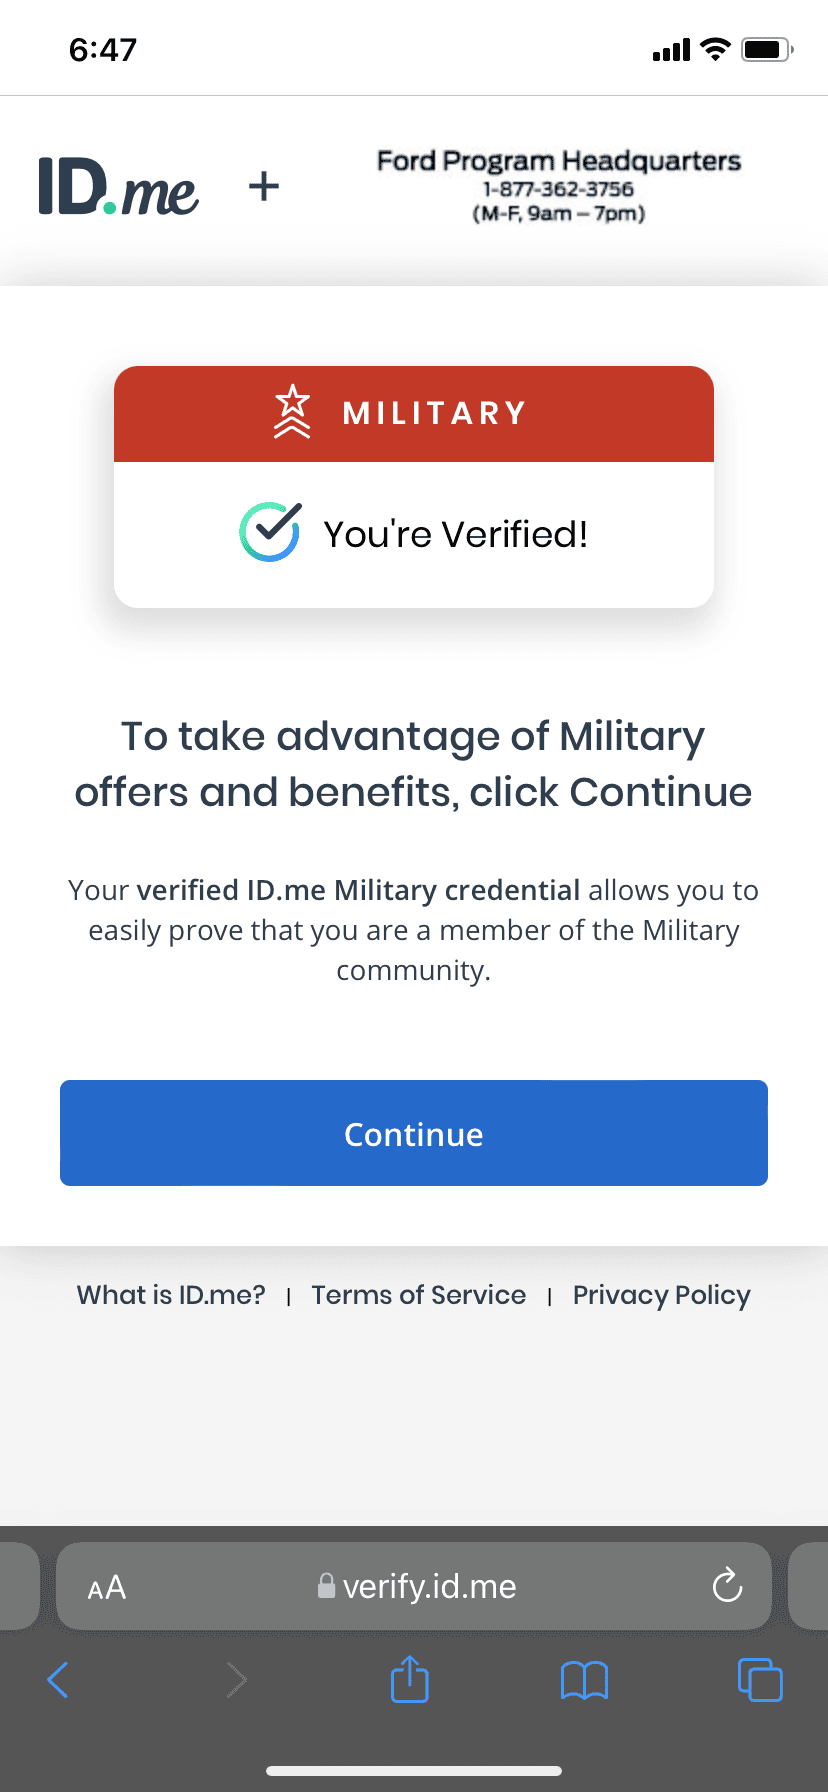Image resolution: width=828 pixels, height=1792 pixels.
Task: Tap the Safari back arrow
Action: 58,1680
